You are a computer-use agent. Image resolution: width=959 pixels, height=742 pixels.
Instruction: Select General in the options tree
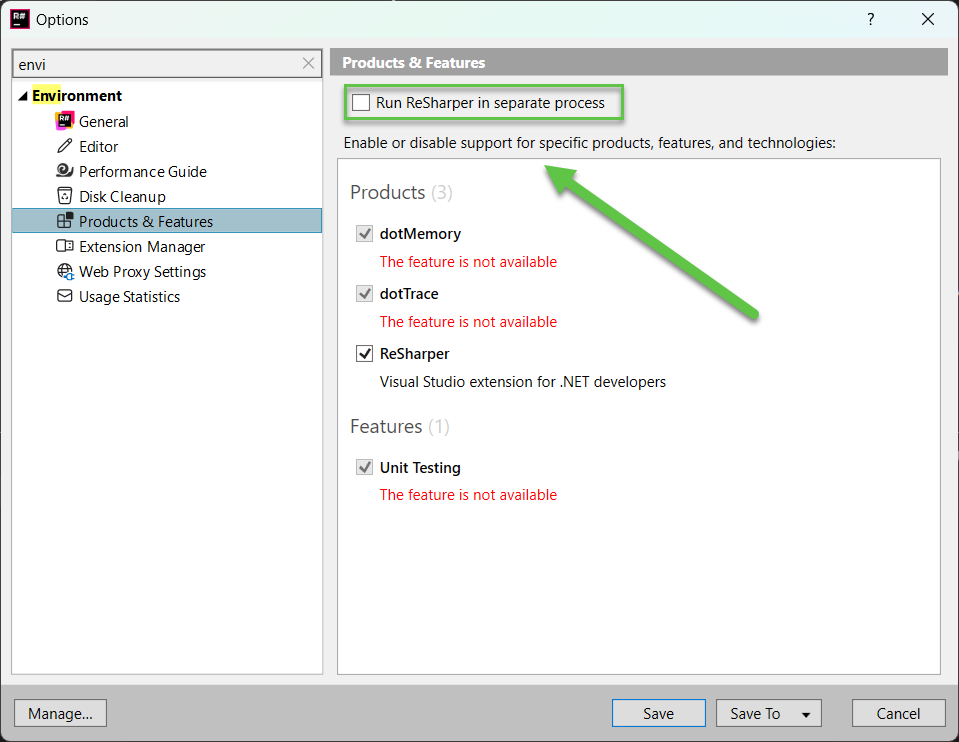point(103,122)
